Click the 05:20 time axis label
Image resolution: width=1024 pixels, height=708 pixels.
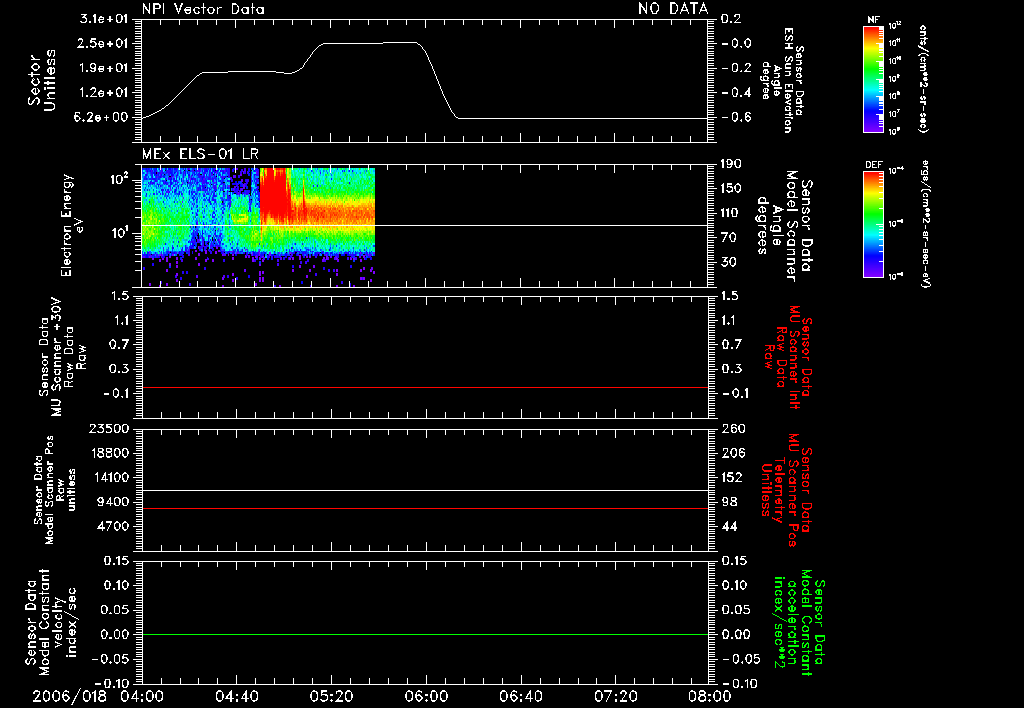pyautogui.click(x=331, y=696)
